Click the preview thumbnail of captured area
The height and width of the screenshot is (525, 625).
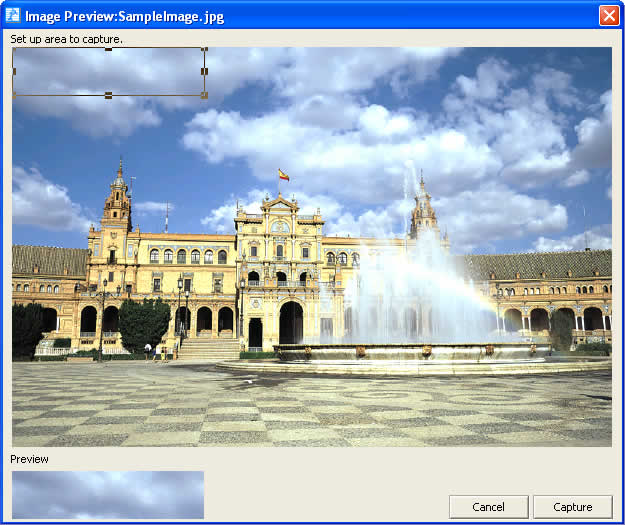coord(108,494)
